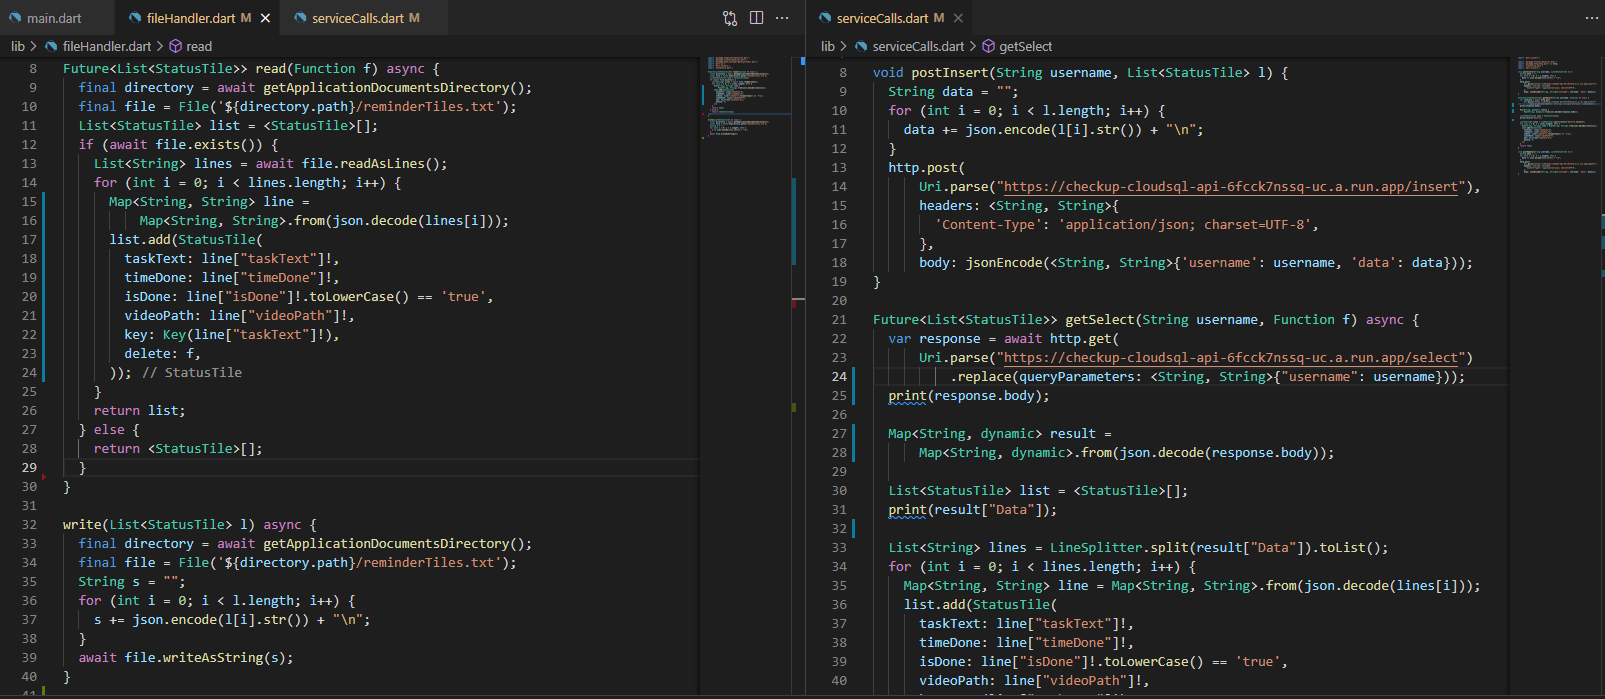Split the left editor to the right
Image resolution: width=1605 pixels, height=699 pixels.
(756, 18)
